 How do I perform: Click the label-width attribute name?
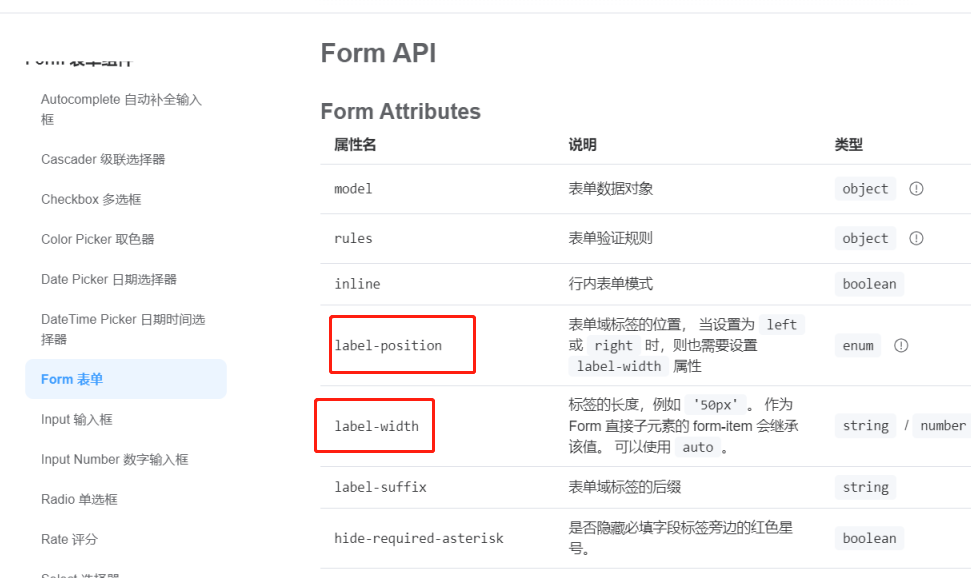point(377,426)
